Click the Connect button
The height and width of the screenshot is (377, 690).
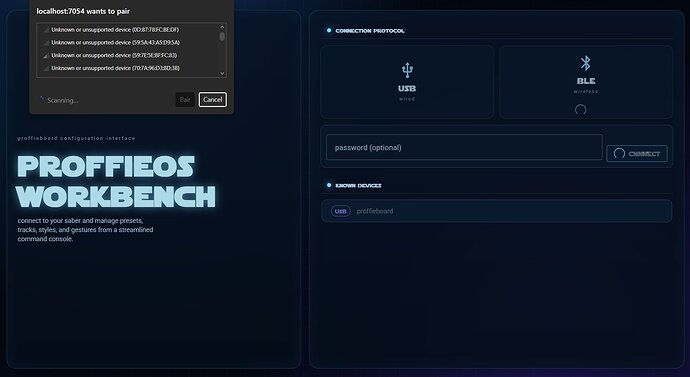[x=637, y=154]
